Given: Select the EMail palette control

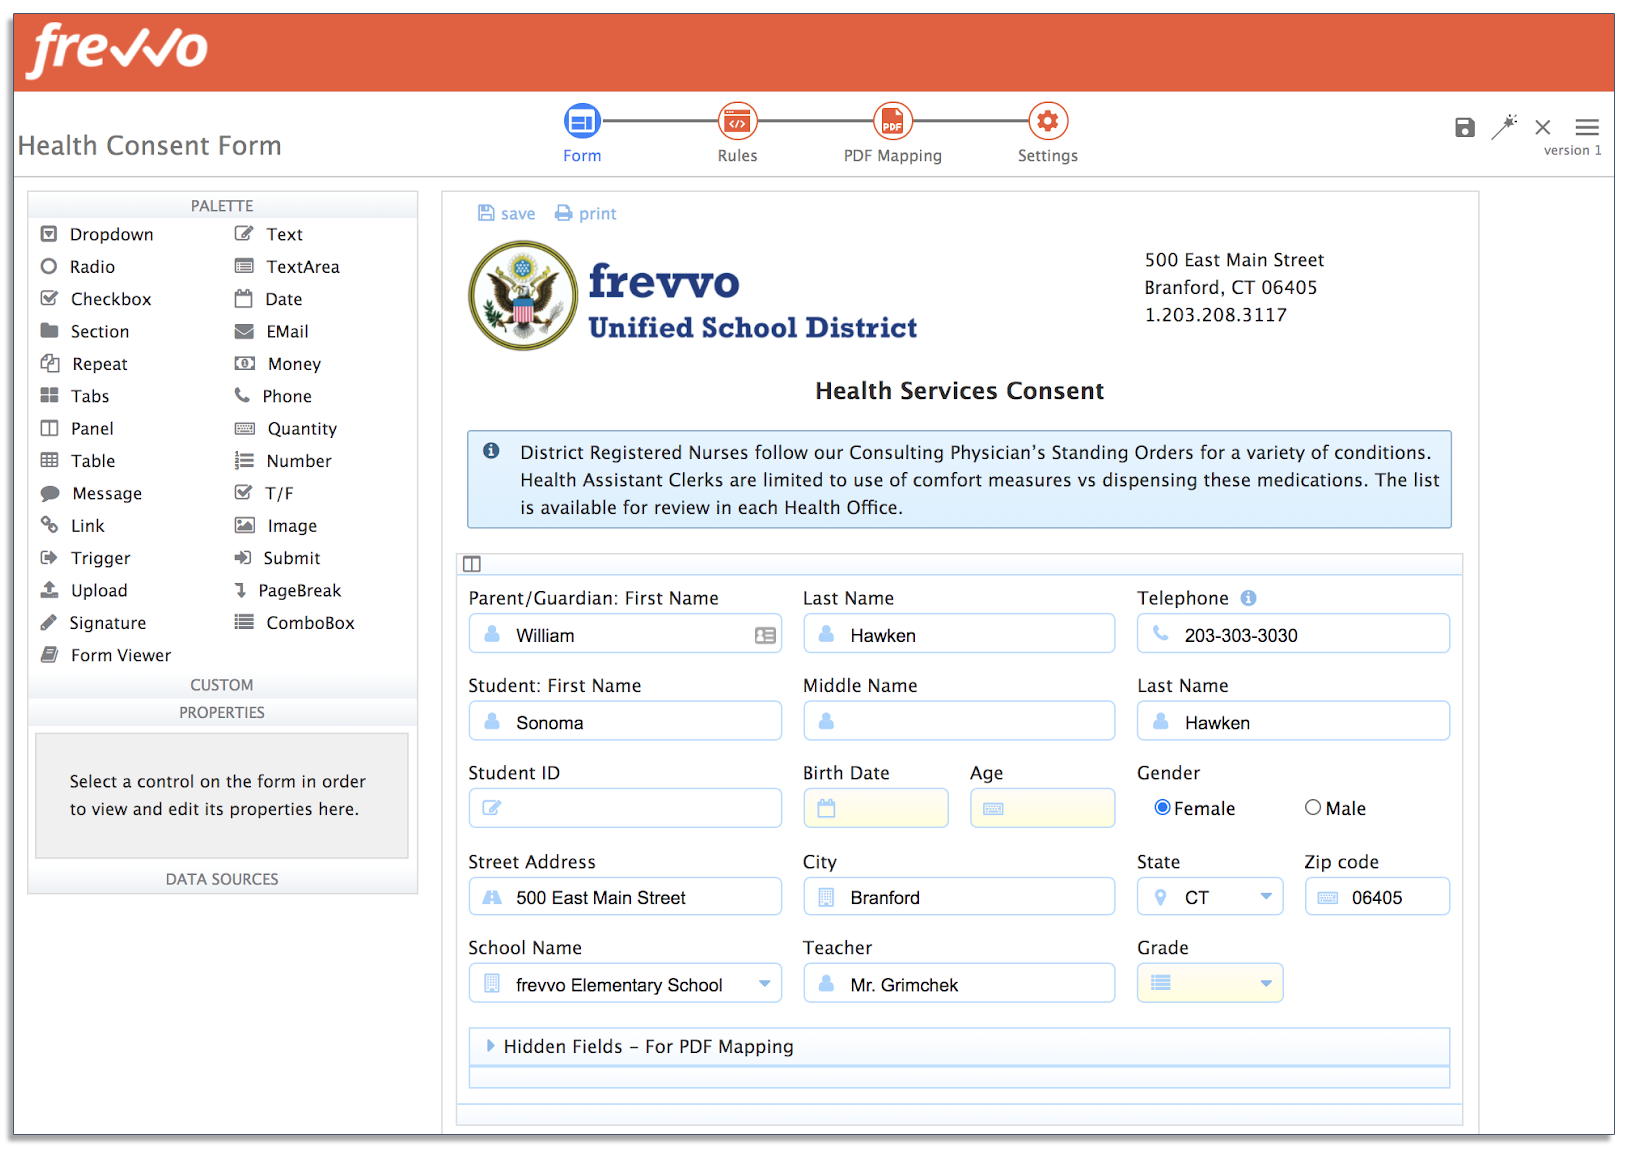Looking at the screenshot, I should [271, 331].
